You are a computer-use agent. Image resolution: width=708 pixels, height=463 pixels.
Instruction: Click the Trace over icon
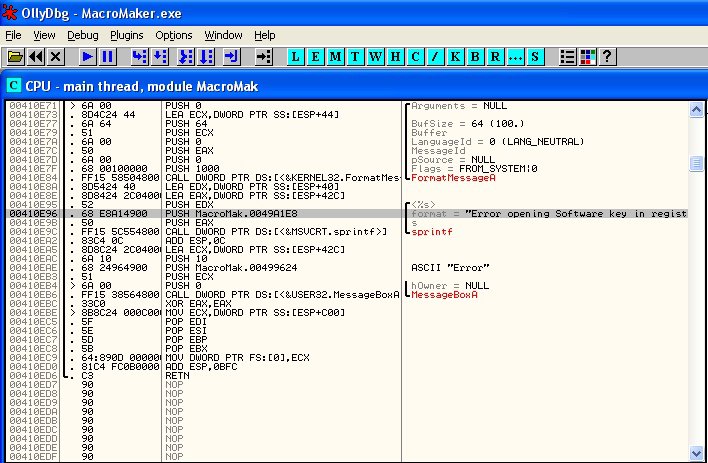[x=206, y=57]
